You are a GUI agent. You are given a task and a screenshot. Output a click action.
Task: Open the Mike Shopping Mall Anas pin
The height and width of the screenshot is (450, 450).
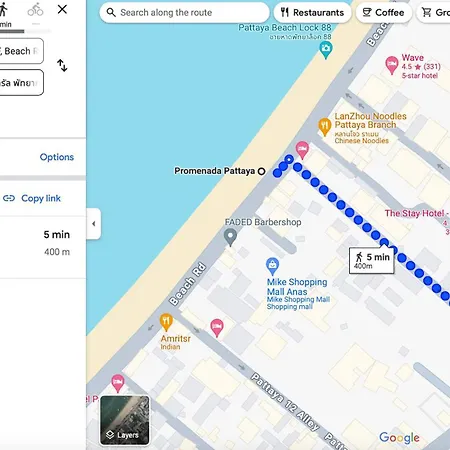[272, 266]
